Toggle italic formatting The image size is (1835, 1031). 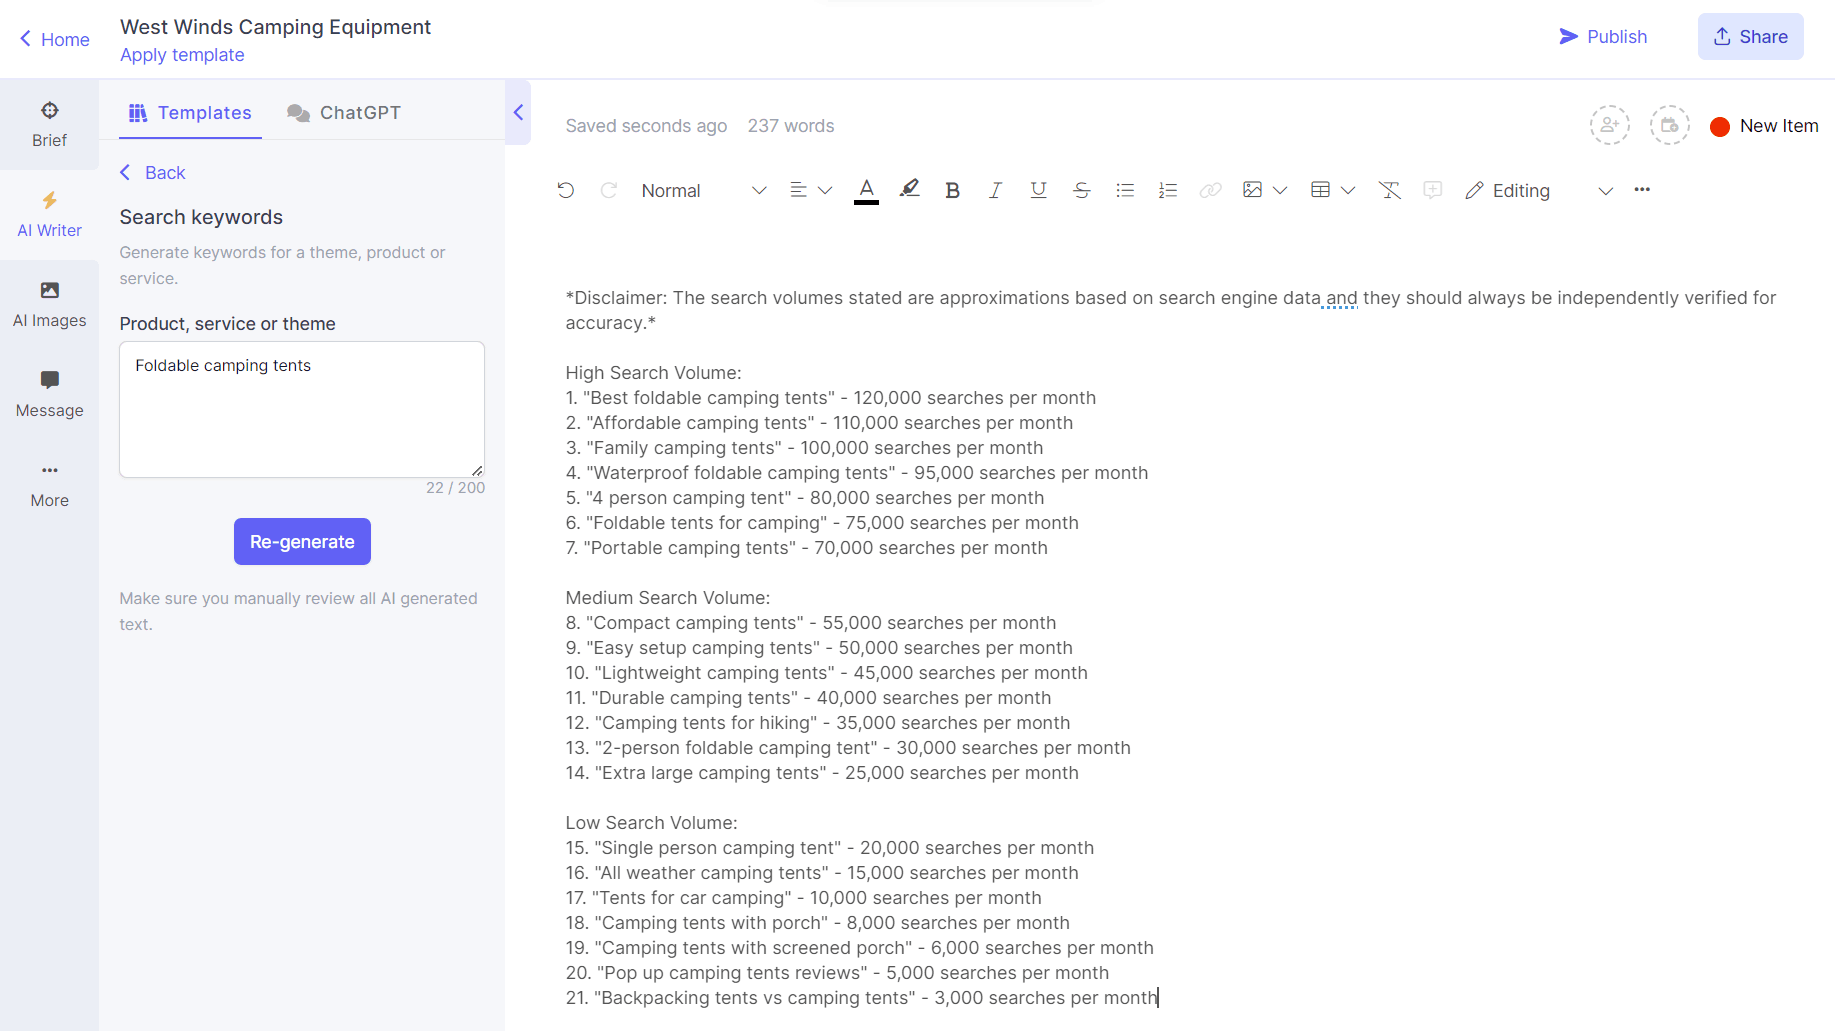click(995, 190)
